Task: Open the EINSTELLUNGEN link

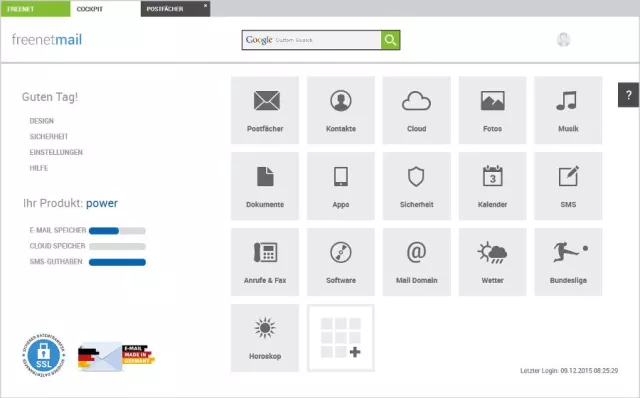Action: pyautogui.click(x=56, y=152)
